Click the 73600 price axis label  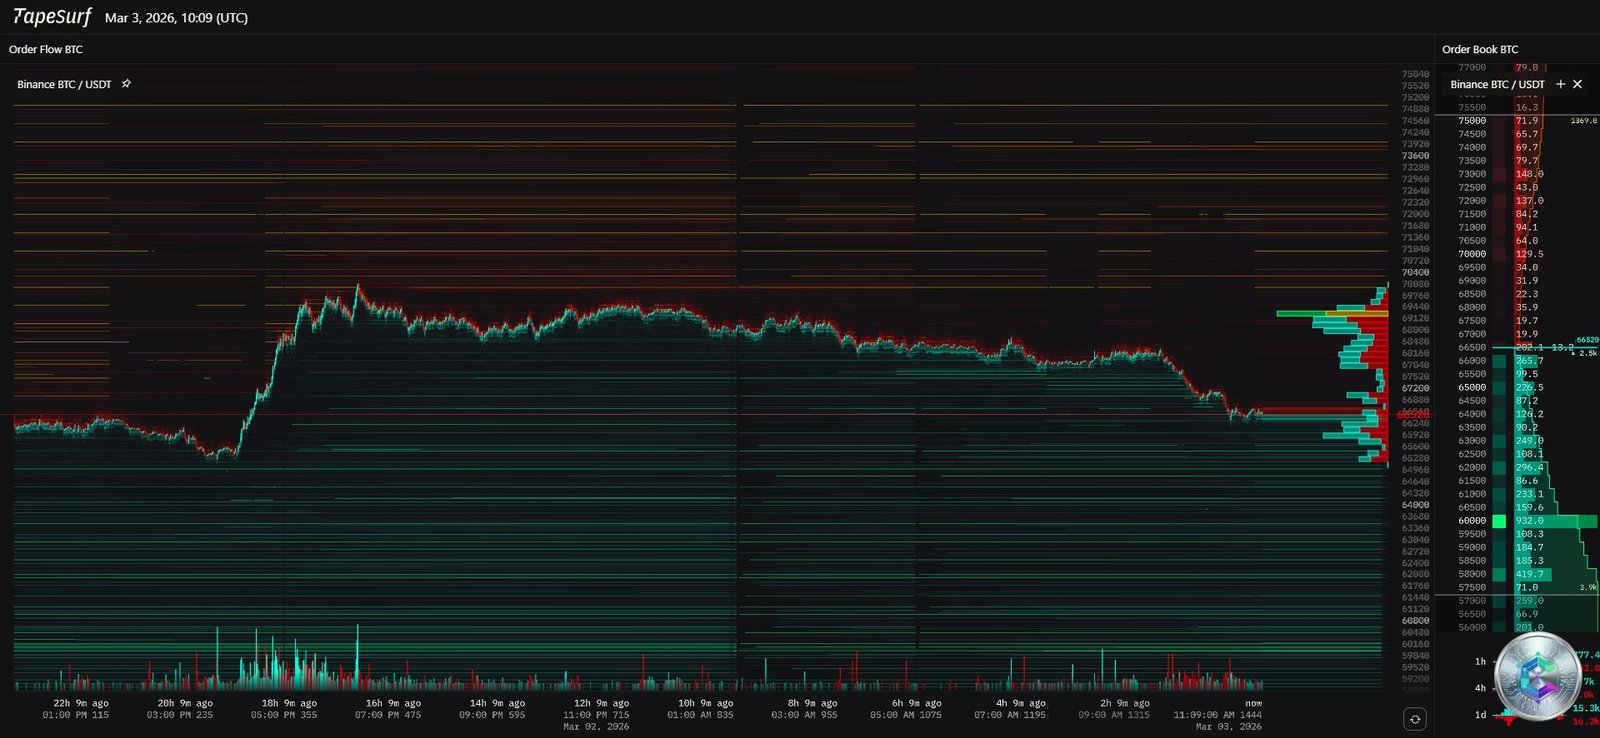coord(1415,156)
